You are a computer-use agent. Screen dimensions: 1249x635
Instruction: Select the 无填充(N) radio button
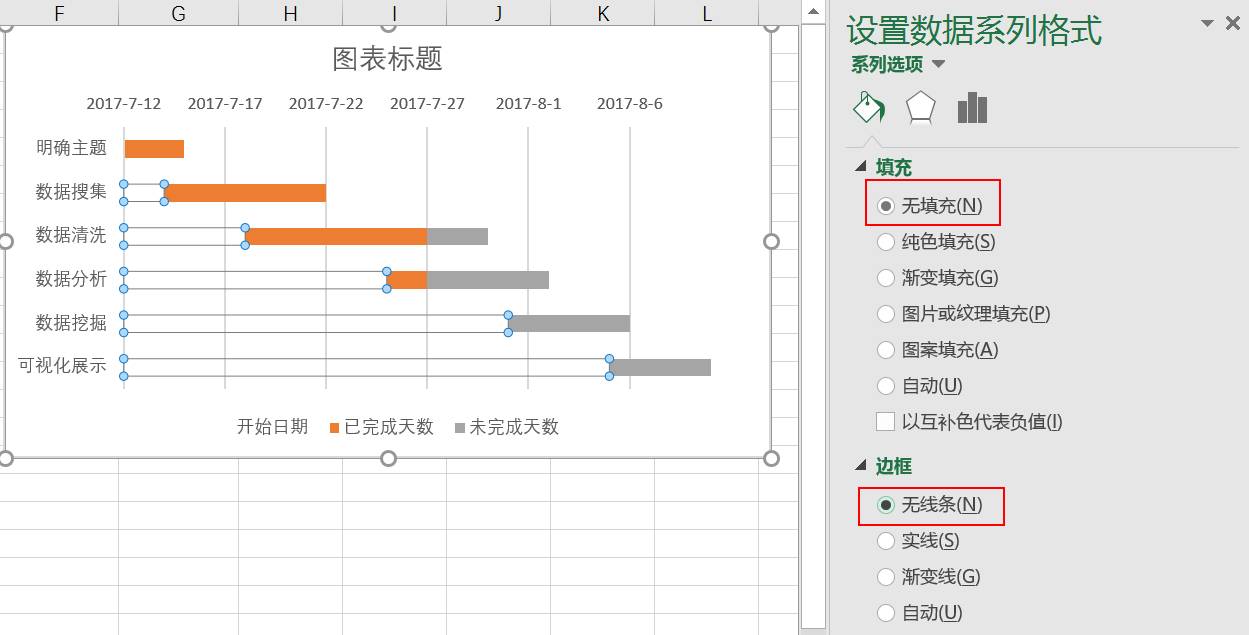click(885, 206)
